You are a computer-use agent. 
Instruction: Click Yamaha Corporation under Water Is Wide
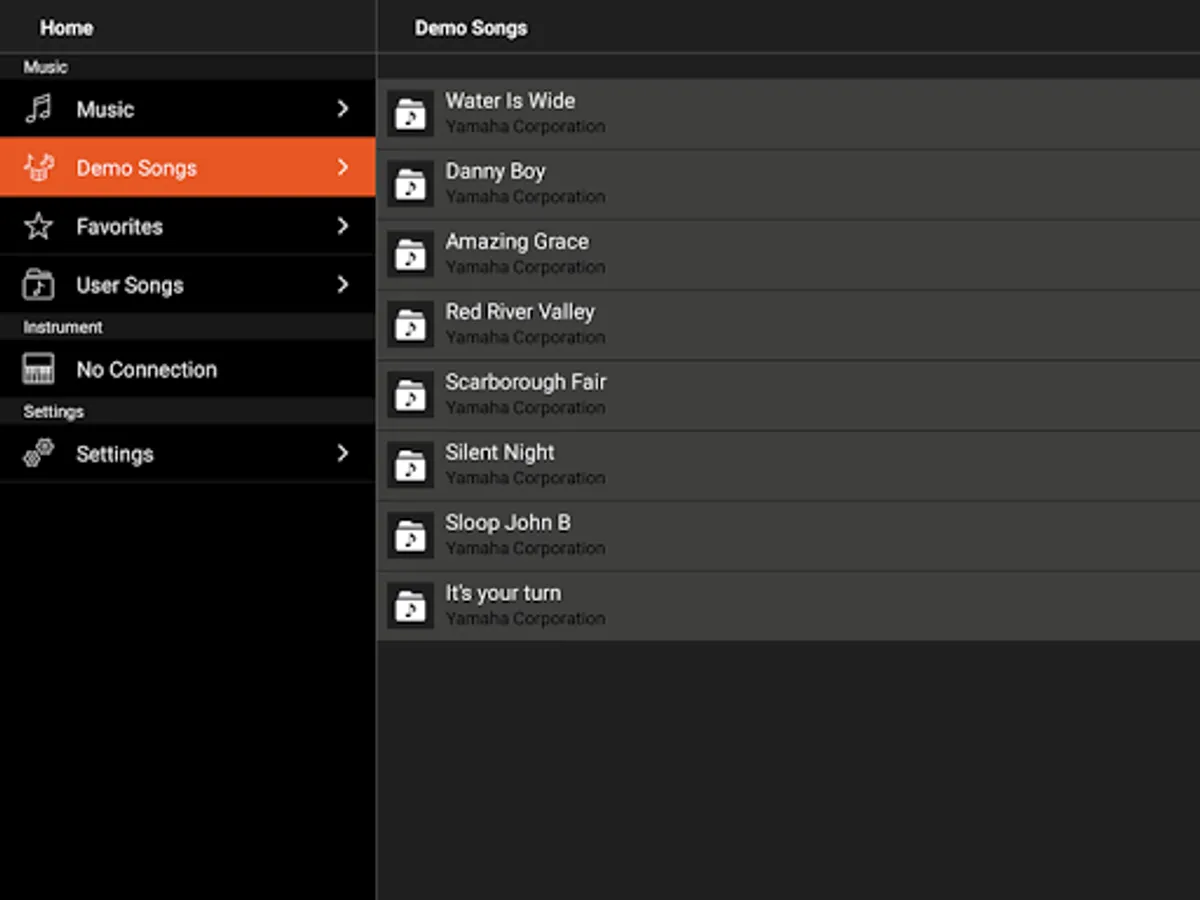525,127
